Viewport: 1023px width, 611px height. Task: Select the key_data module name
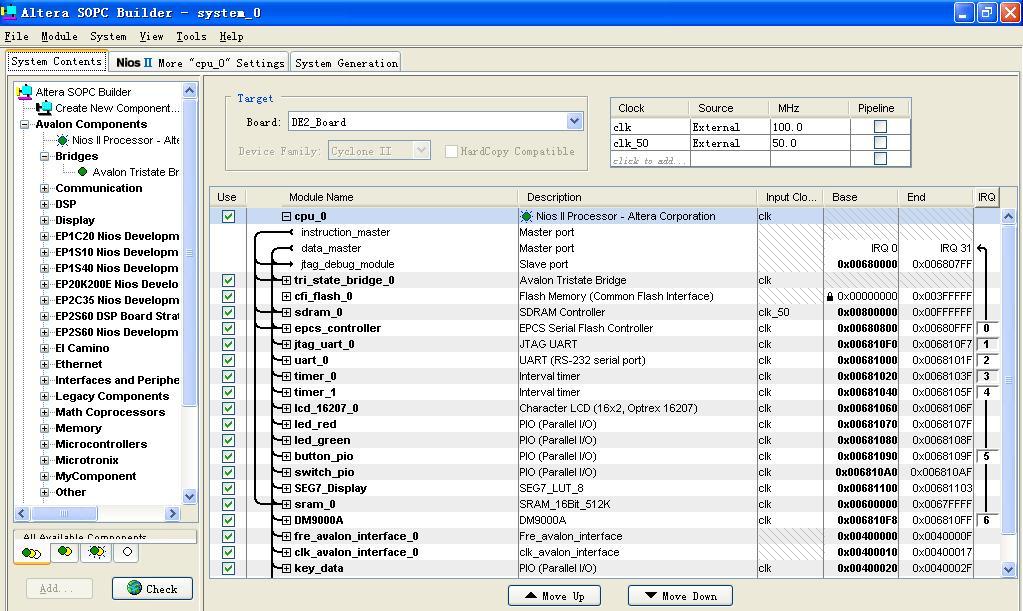pyautogui.click(x=318, y=568)
